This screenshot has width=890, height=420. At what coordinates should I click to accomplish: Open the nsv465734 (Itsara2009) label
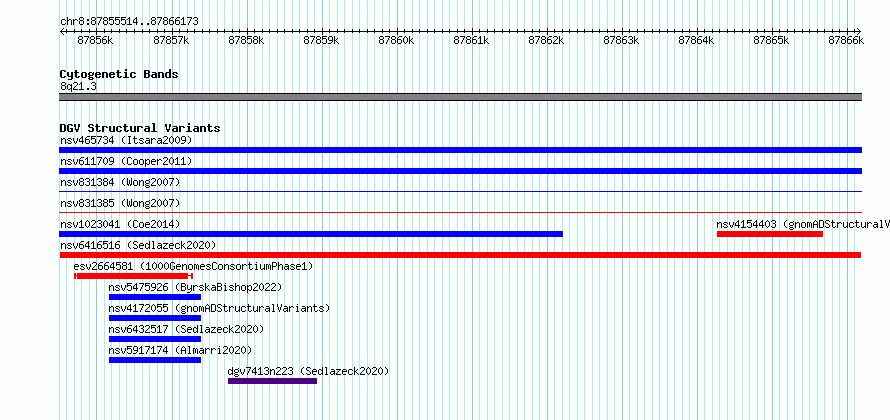(x=126, y=140)
